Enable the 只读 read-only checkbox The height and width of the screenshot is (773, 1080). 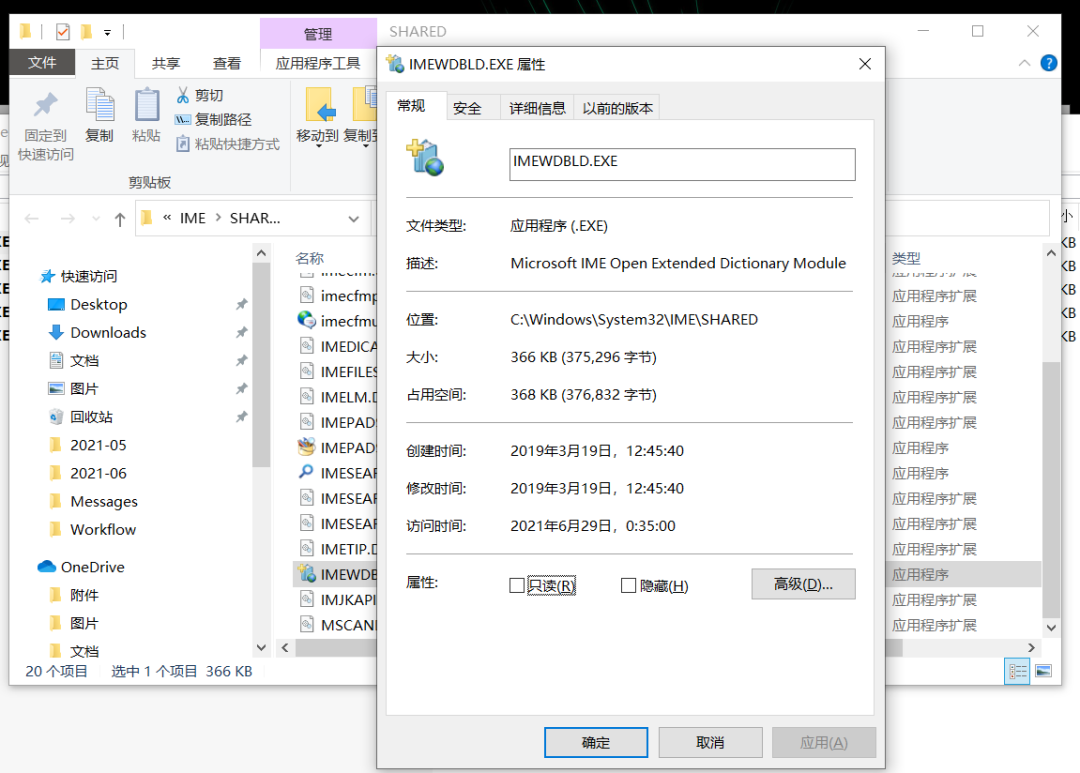[x=517, y=586]
